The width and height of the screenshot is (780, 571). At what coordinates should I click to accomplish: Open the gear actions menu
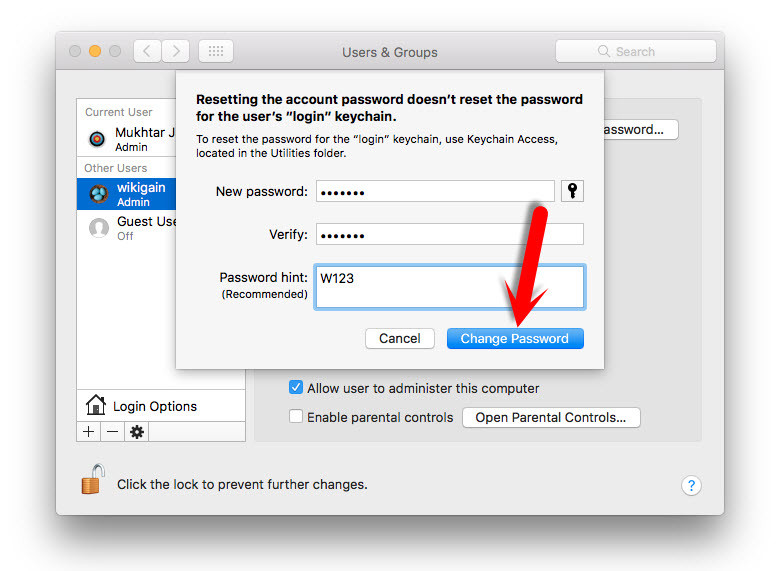pos(137,432)
